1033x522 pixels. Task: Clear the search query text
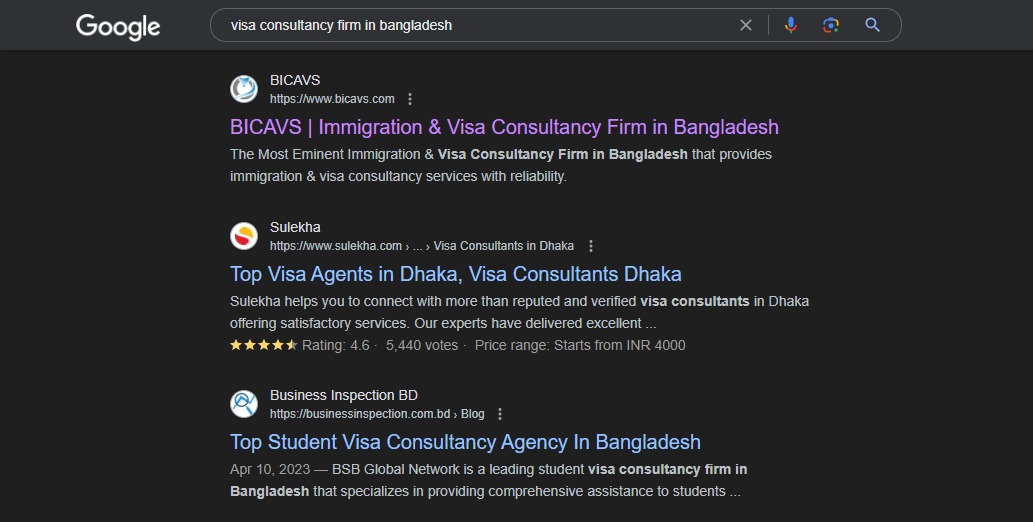(745, 25)
